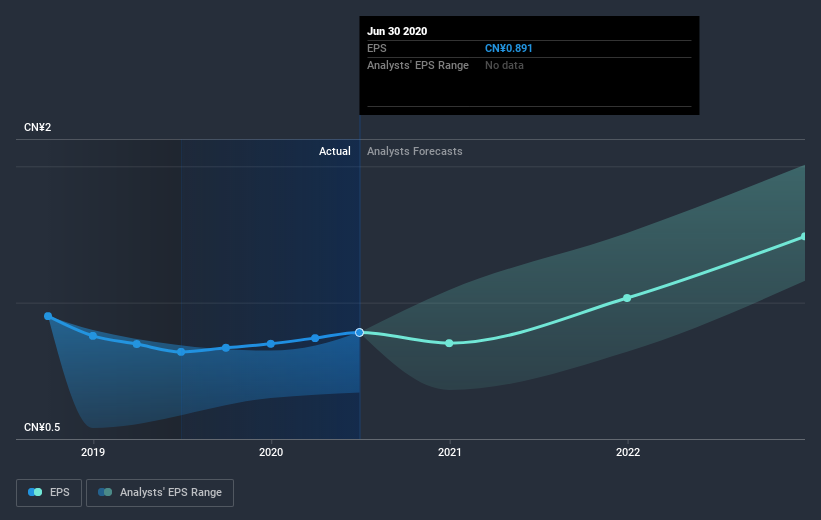
Task: Select the 2022 forecast EPS data point
Action: pos(627,298)
